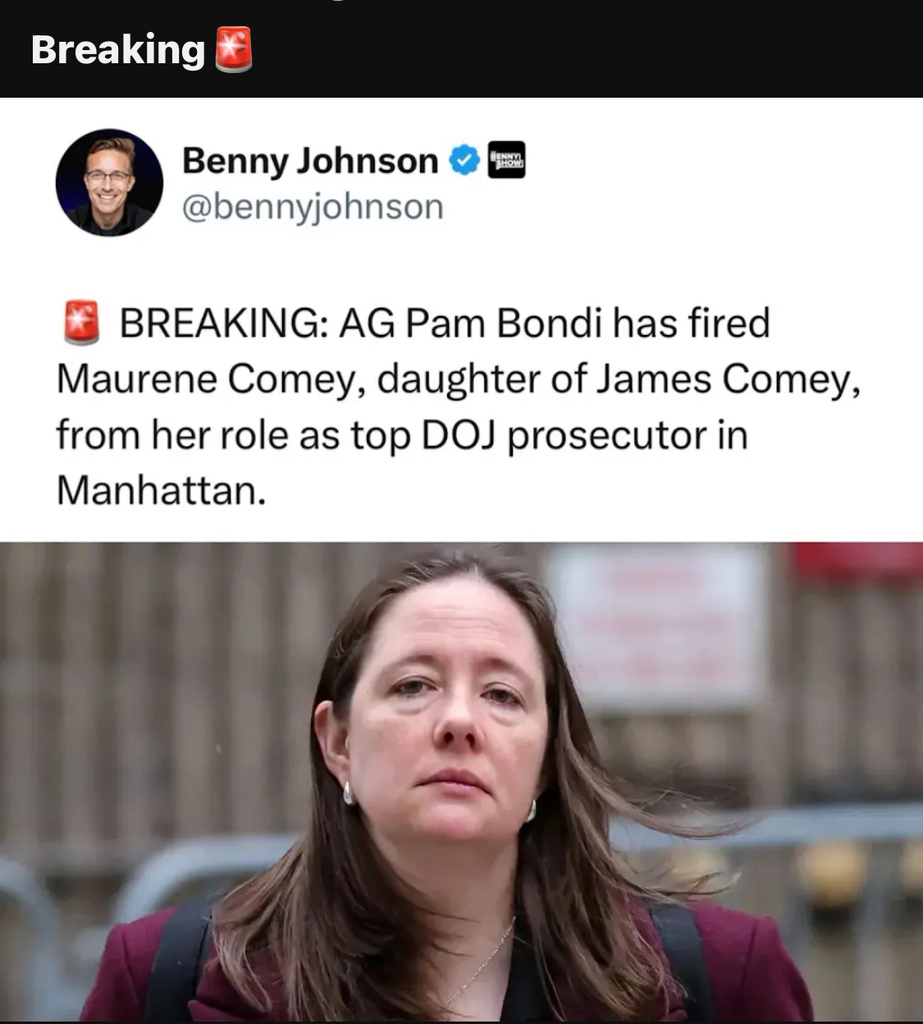The height and width of the screenshot is (1024, 923).
Task: Click the word Manhattan. in tweet
Action: click(161, 490)
